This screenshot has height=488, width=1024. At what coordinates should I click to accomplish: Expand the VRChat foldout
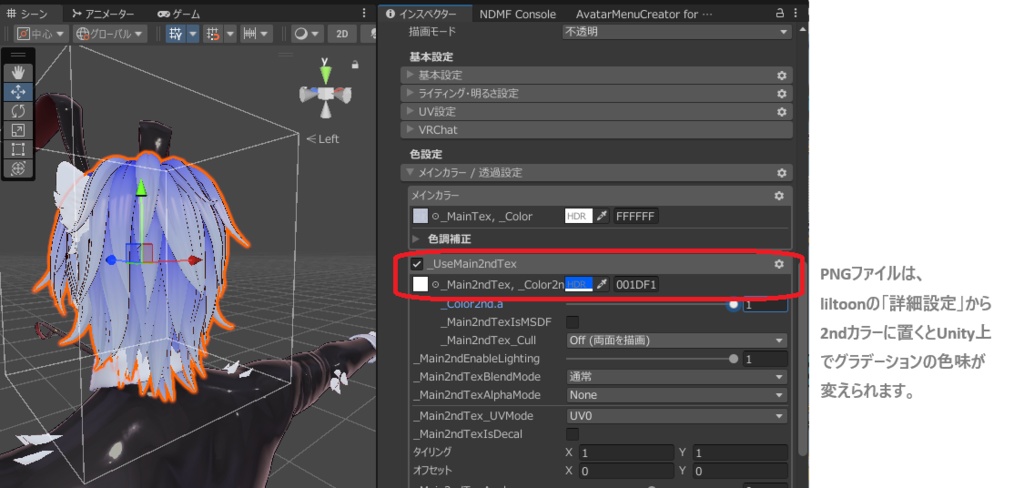click(410, 129)
